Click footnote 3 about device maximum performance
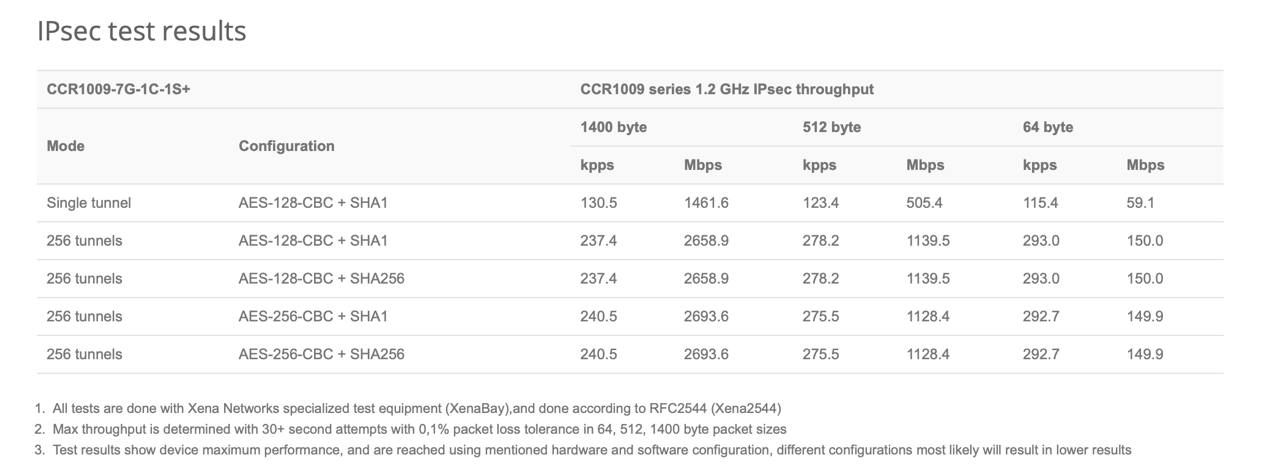The image size is (1280, 473). (x=583, y=450)
